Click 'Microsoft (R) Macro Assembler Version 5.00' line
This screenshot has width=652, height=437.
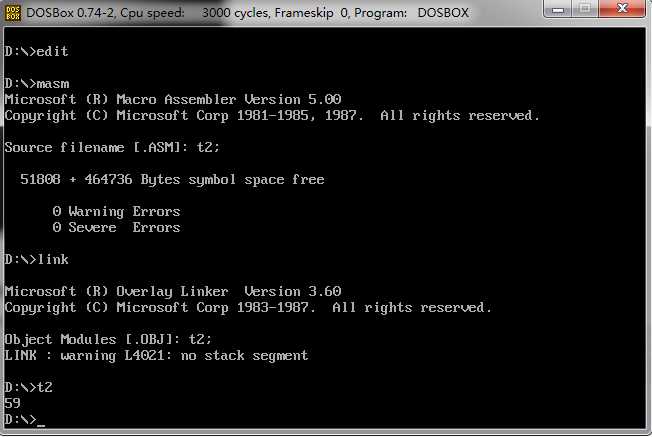point(173,99)
